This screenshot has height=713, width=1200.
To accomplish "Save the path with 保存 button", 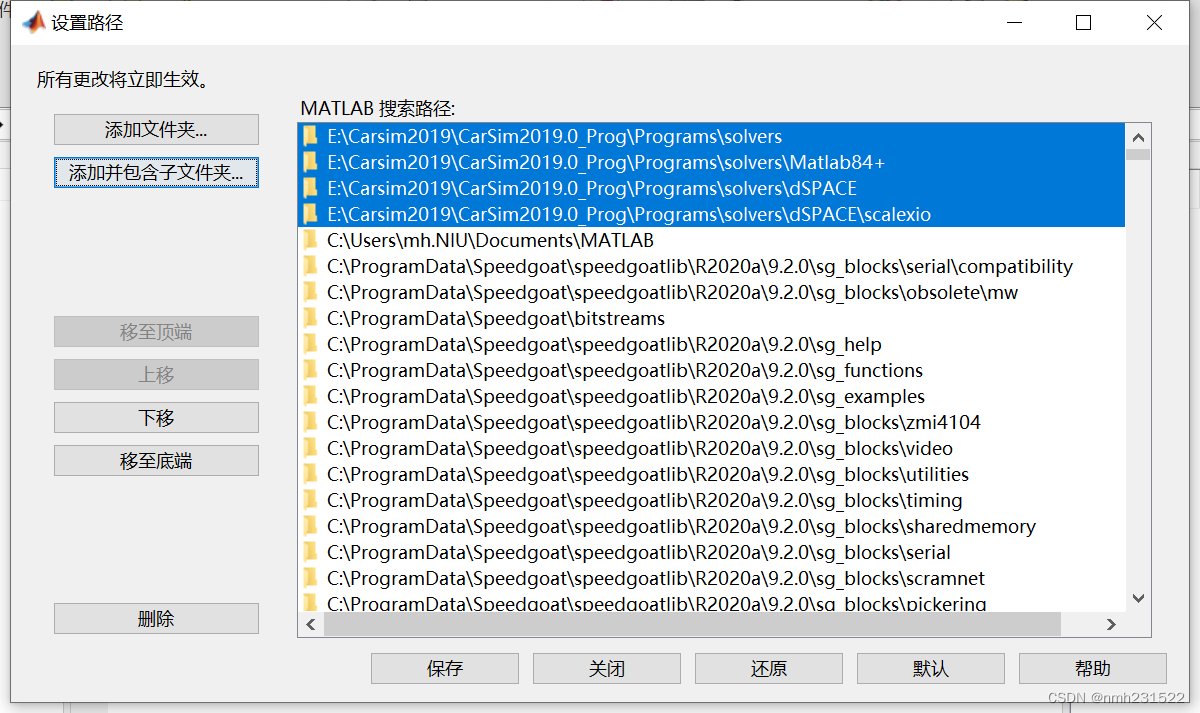I will 445,669.
